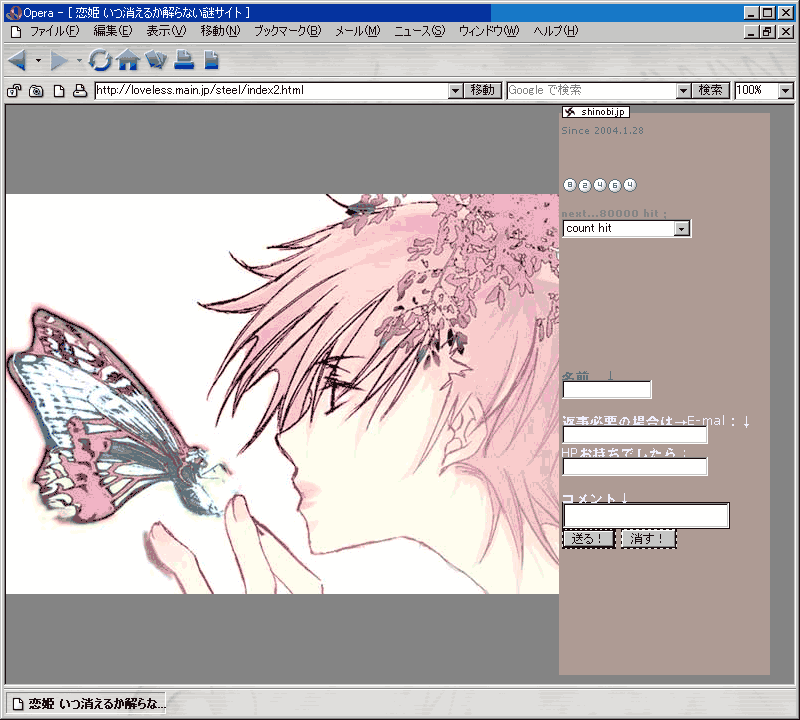Open the 表示(V) menu
This screenshot has width=800, height=720.
166,31
